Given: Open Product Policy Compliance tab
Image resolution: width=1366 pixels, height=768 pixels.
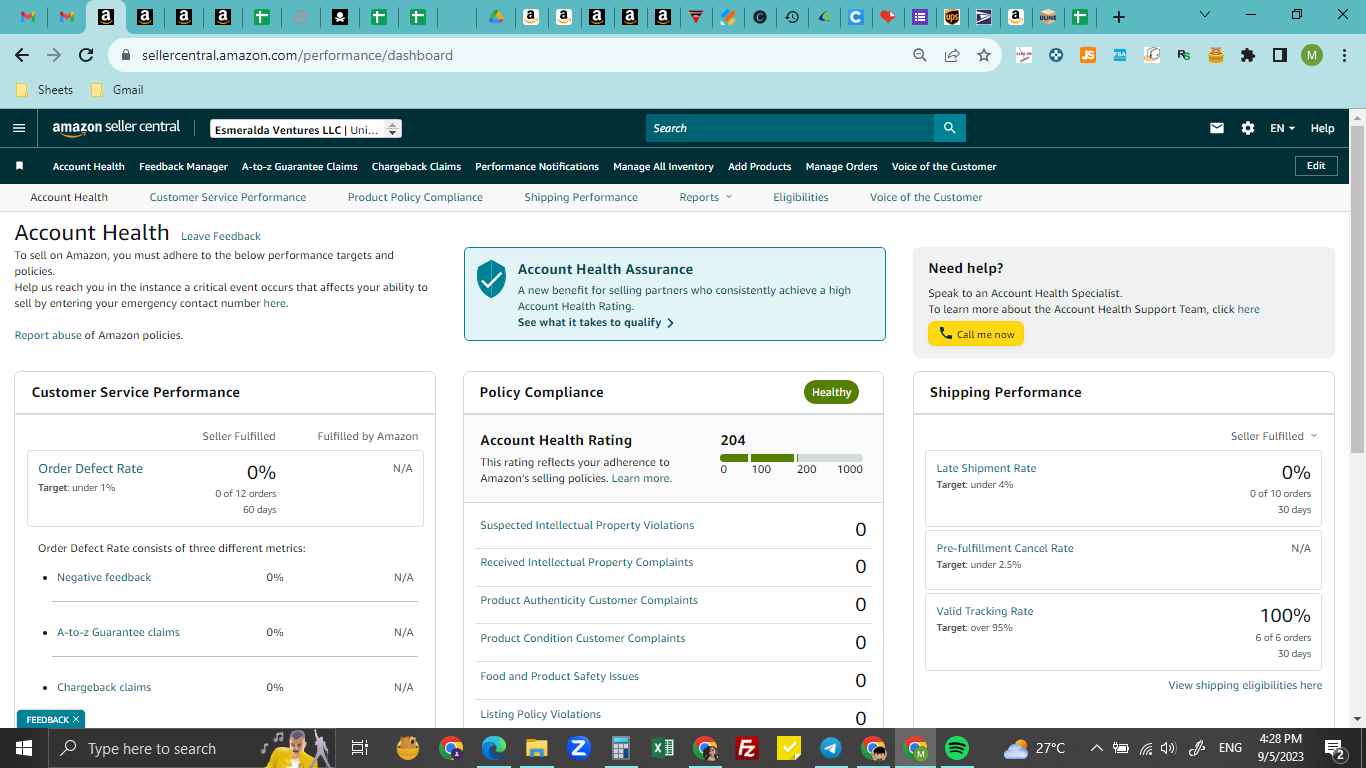Looking at the screenshot, I should click(x=415, y=197).
